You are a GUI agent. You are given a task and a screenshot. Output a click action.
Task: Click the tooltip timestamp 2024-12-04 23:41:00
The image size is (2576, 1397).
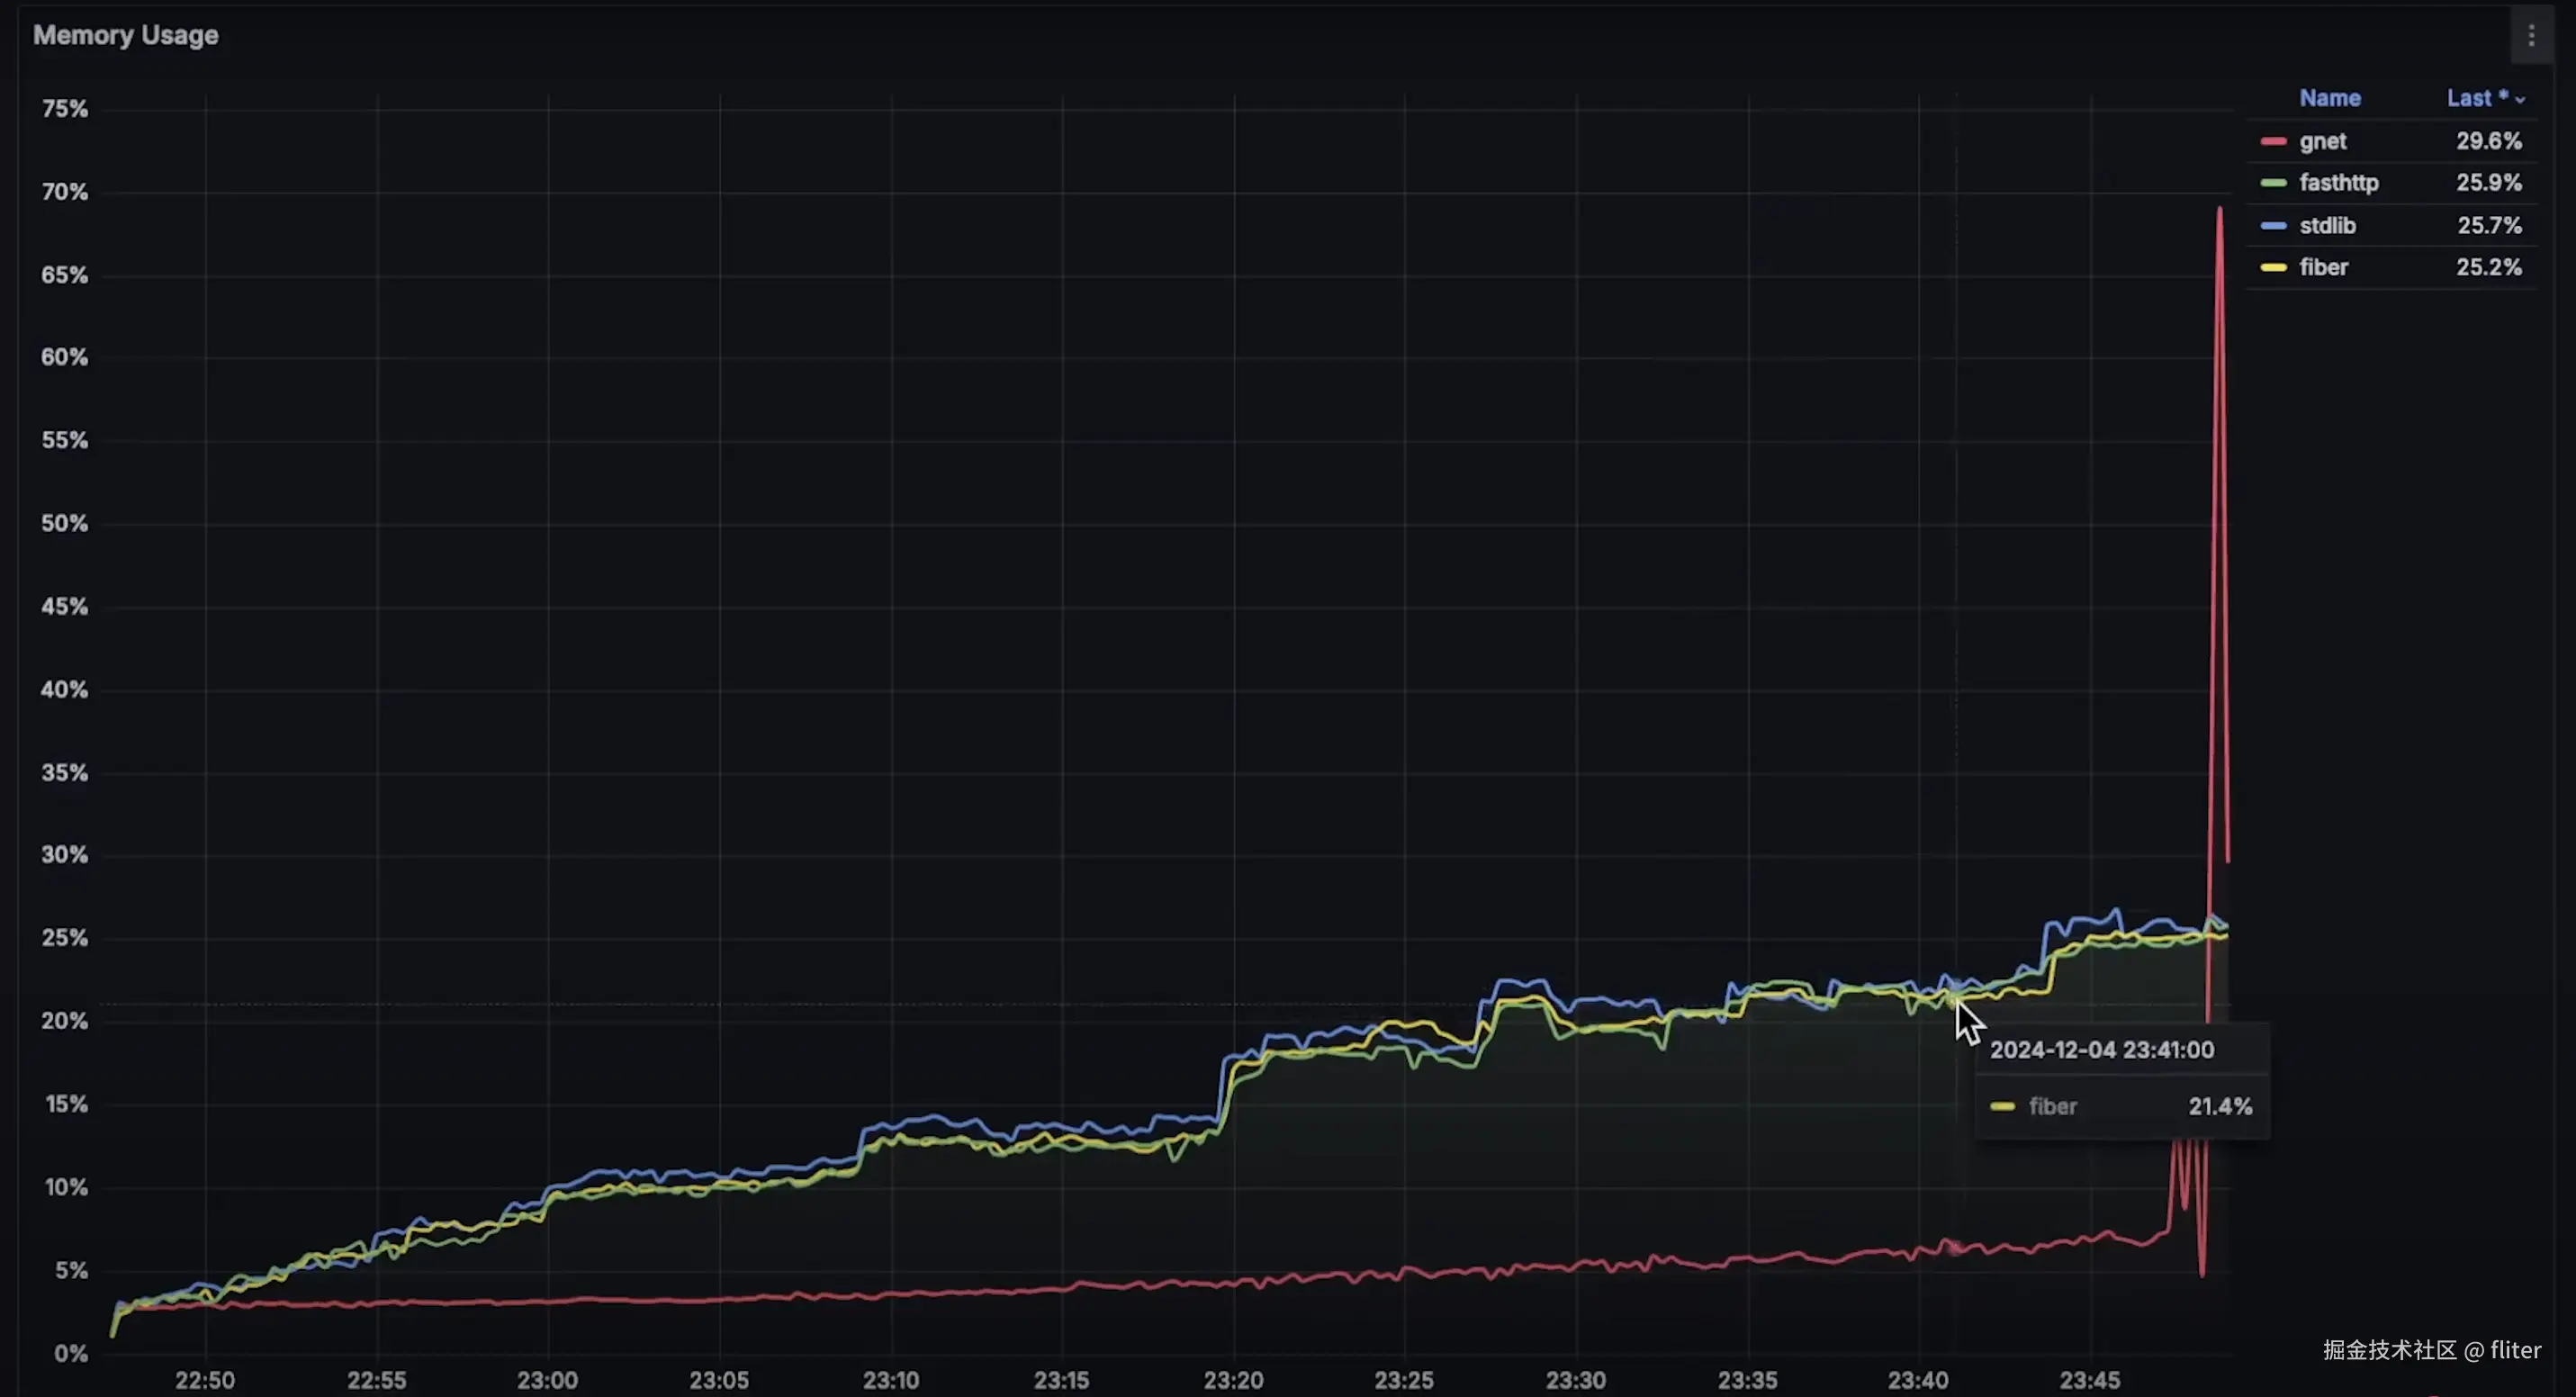[x=2101, y=1050]
